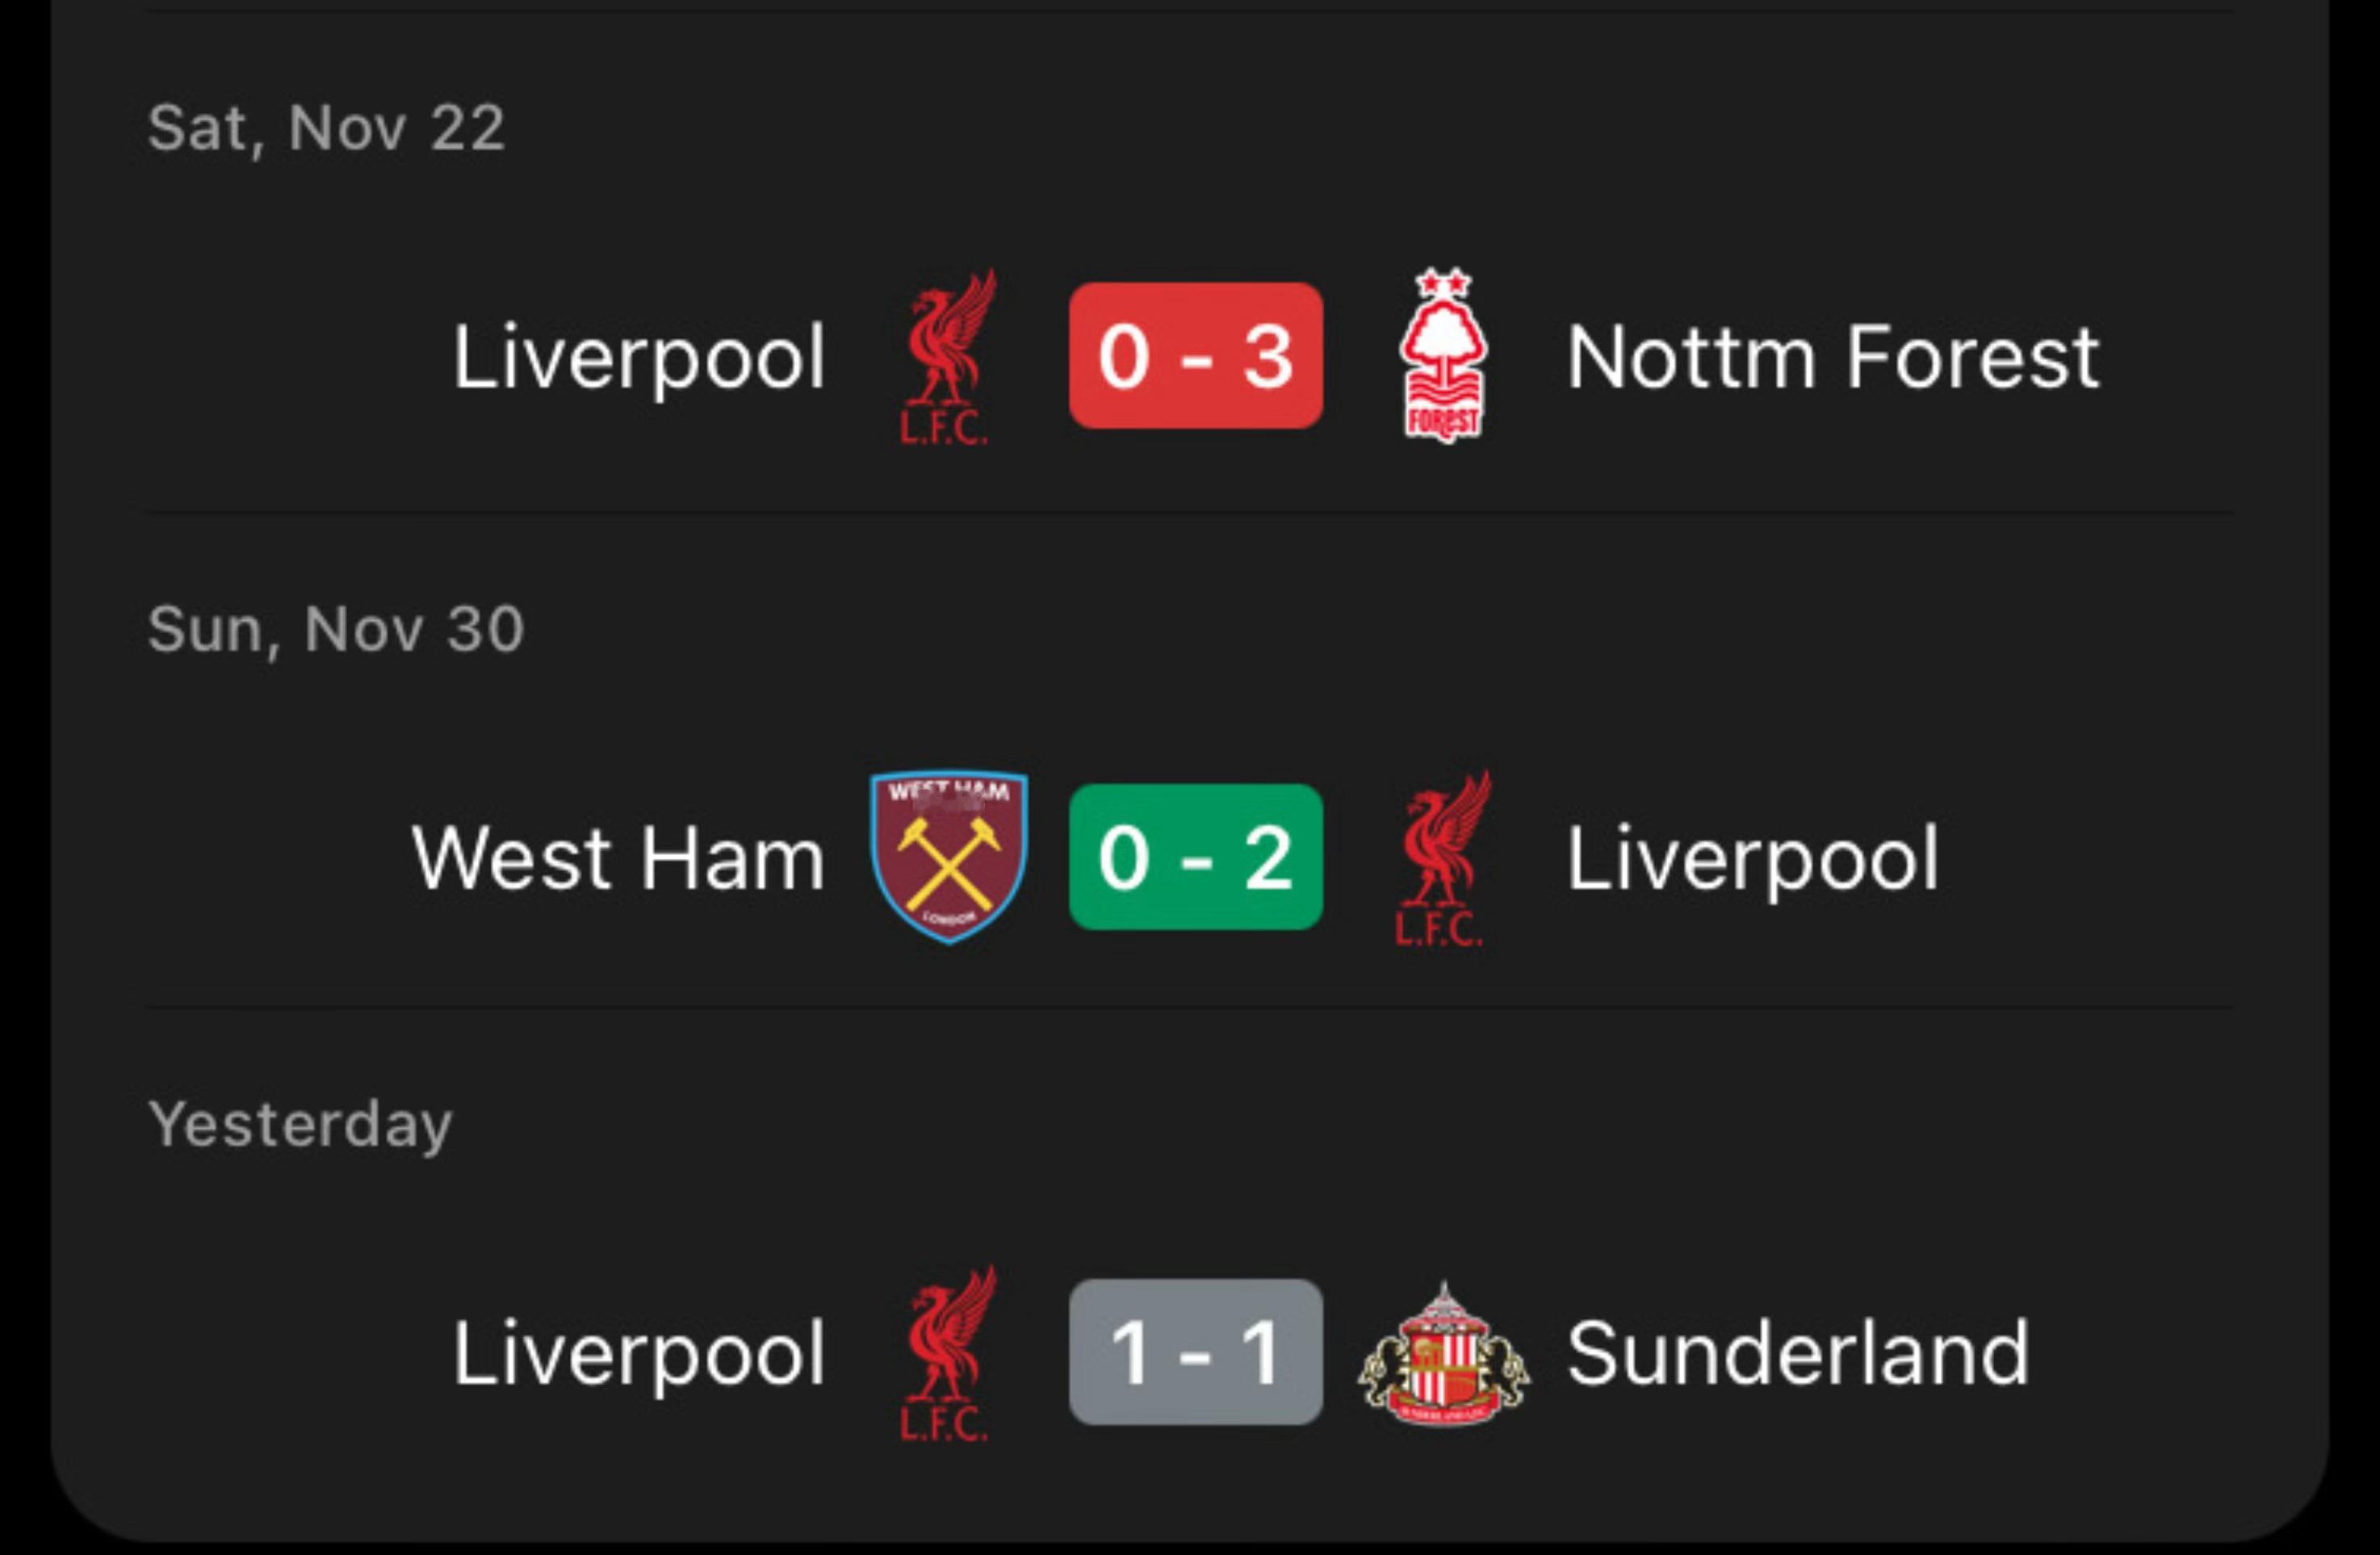
Task: Click the Nottingham Forest club crest
Action: click(x=1442, y=356)
